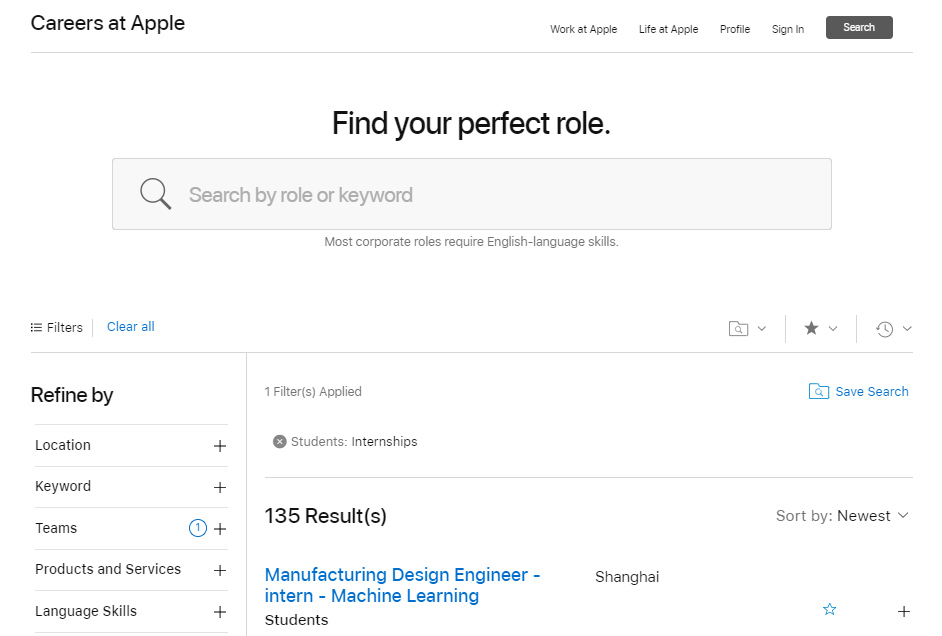This screenshot has height=636, width=942.
Task: Open the Filters list icon
Action: [x=37, y=327]
